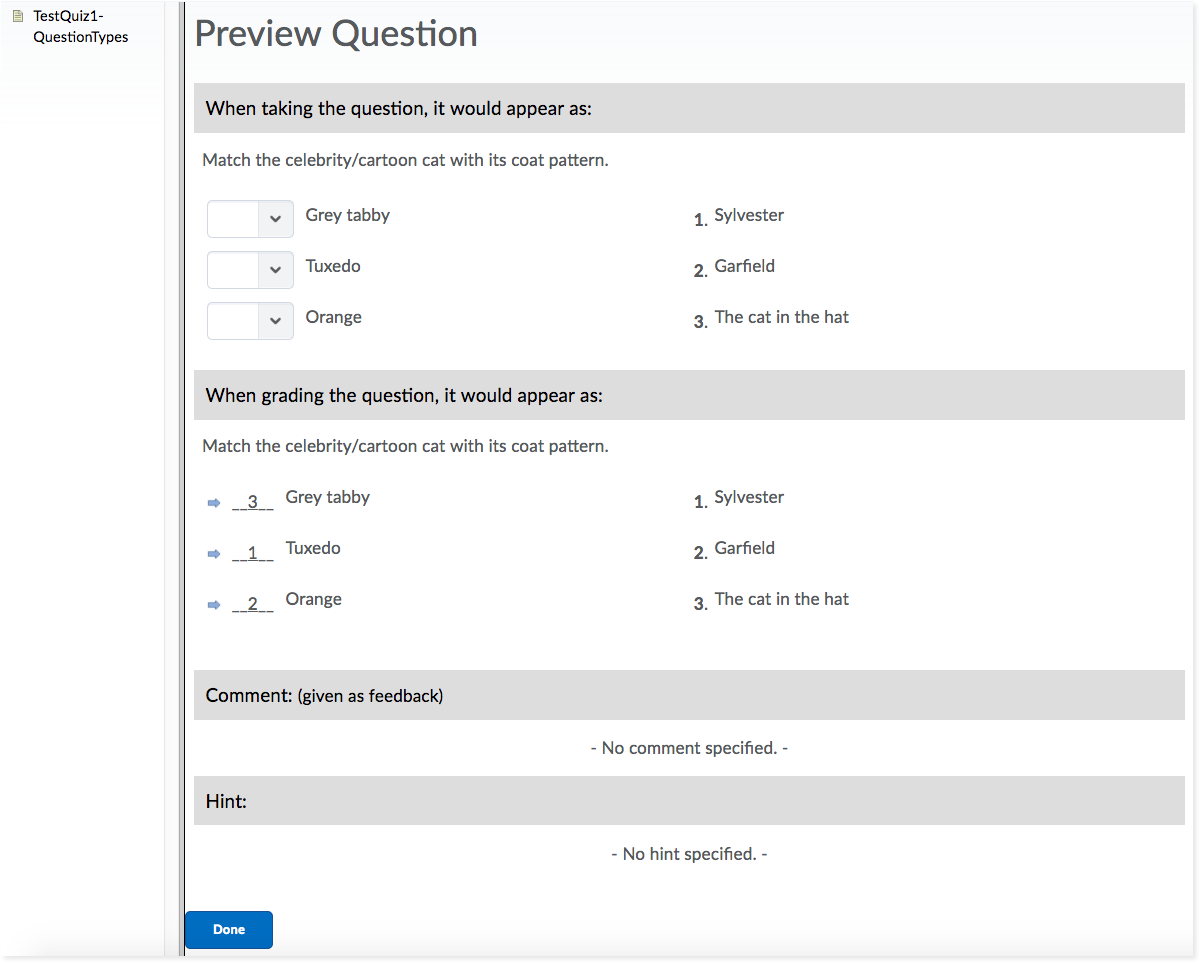Click the blue arrow beside graded Tuxedo
Viewport: 1200px width, 963px height.
[213, 554]
